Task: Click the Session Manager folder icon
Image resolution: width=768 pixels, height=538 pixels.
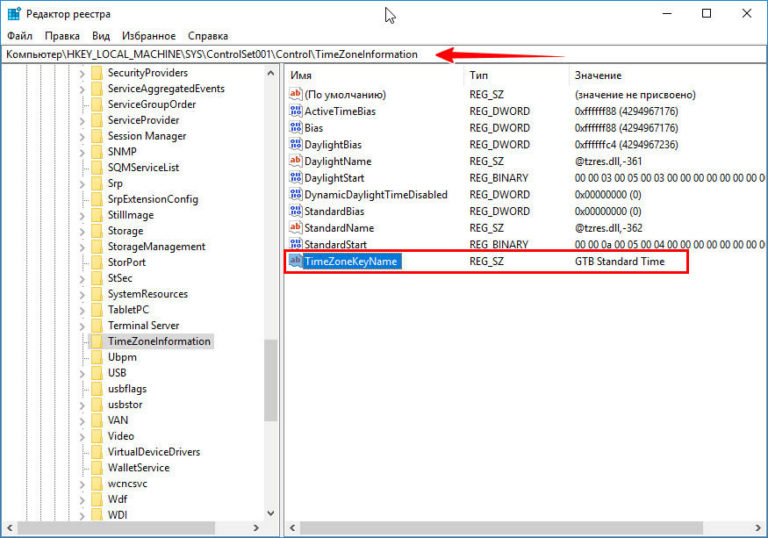Action: [96, 136]
